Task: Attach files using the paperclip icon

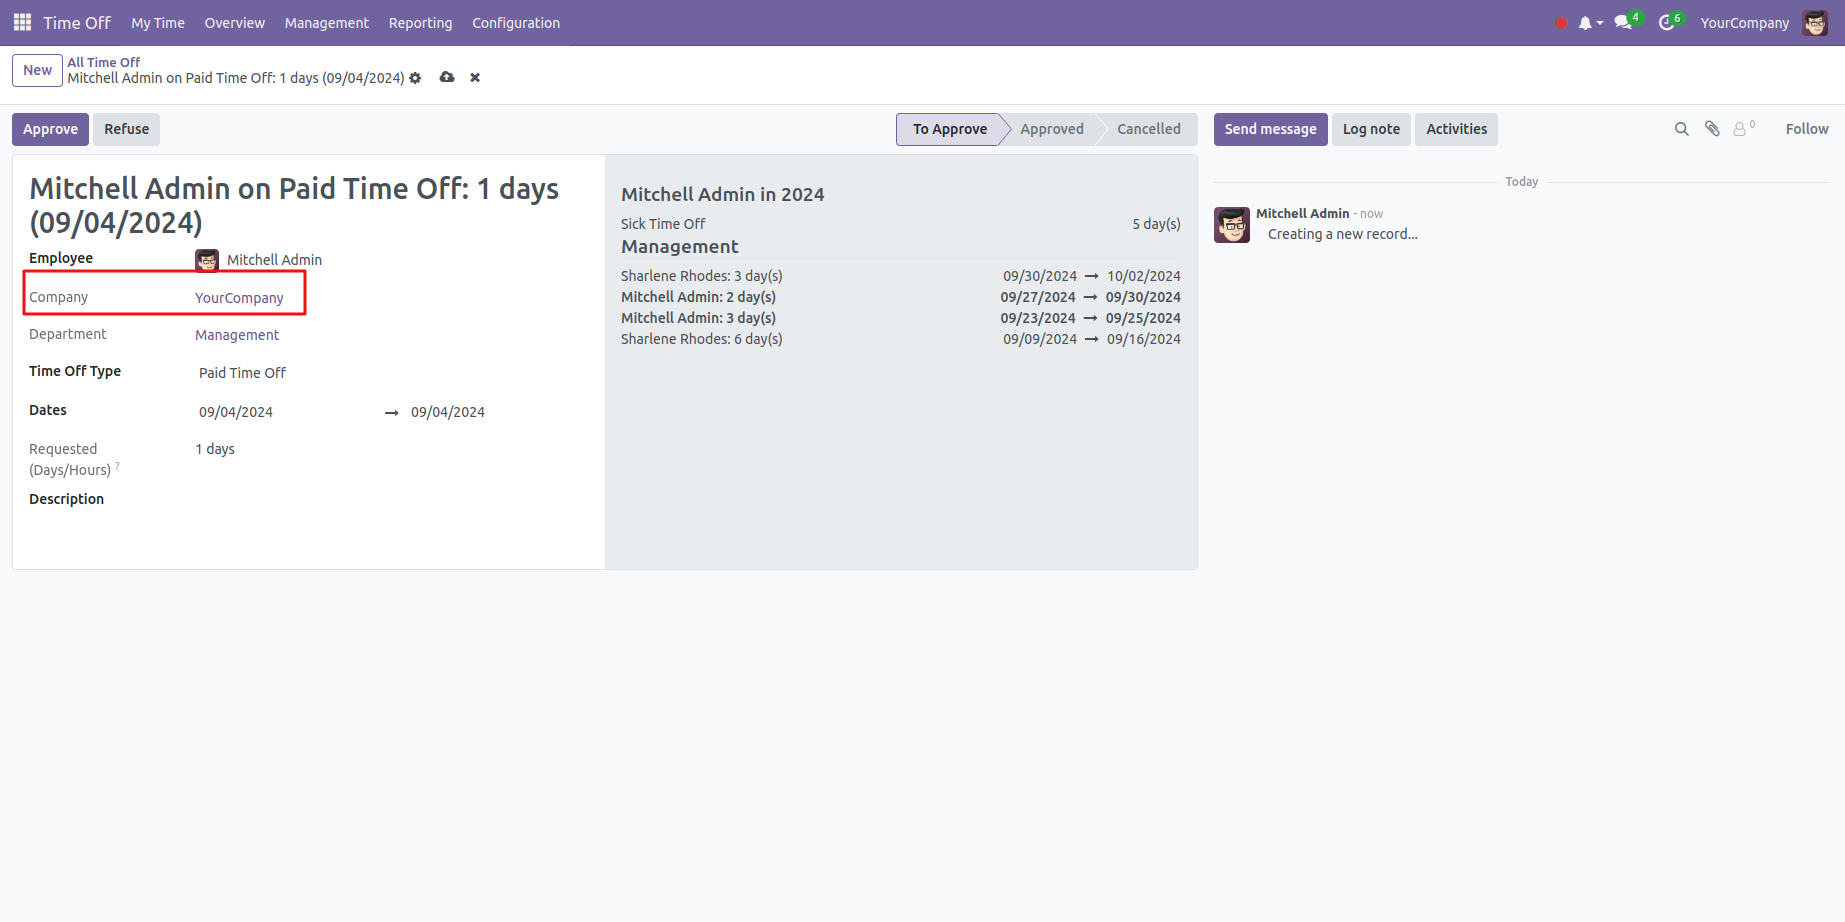Action: [1712, 129]
